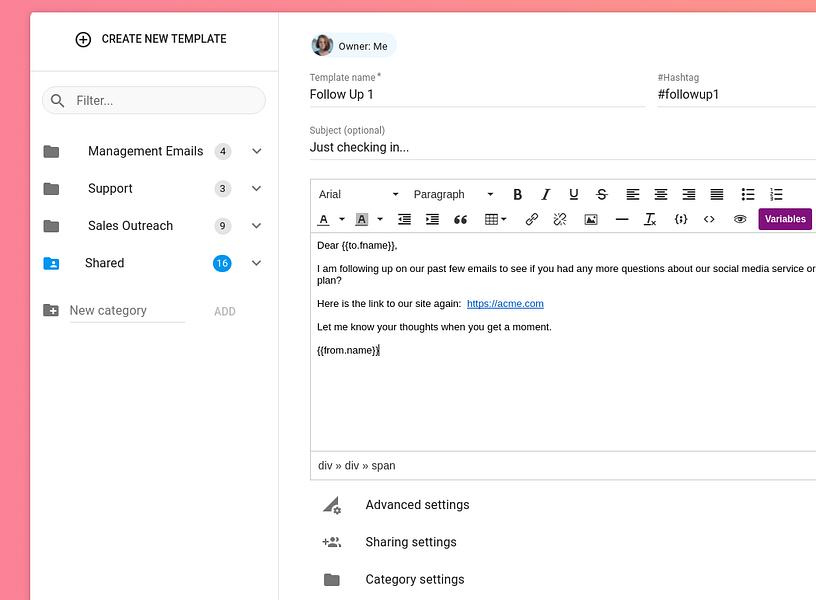Viewport: 816px width, 600px height.
Task: Click the Owner: Me chip
Action: (x=353, y=46)
